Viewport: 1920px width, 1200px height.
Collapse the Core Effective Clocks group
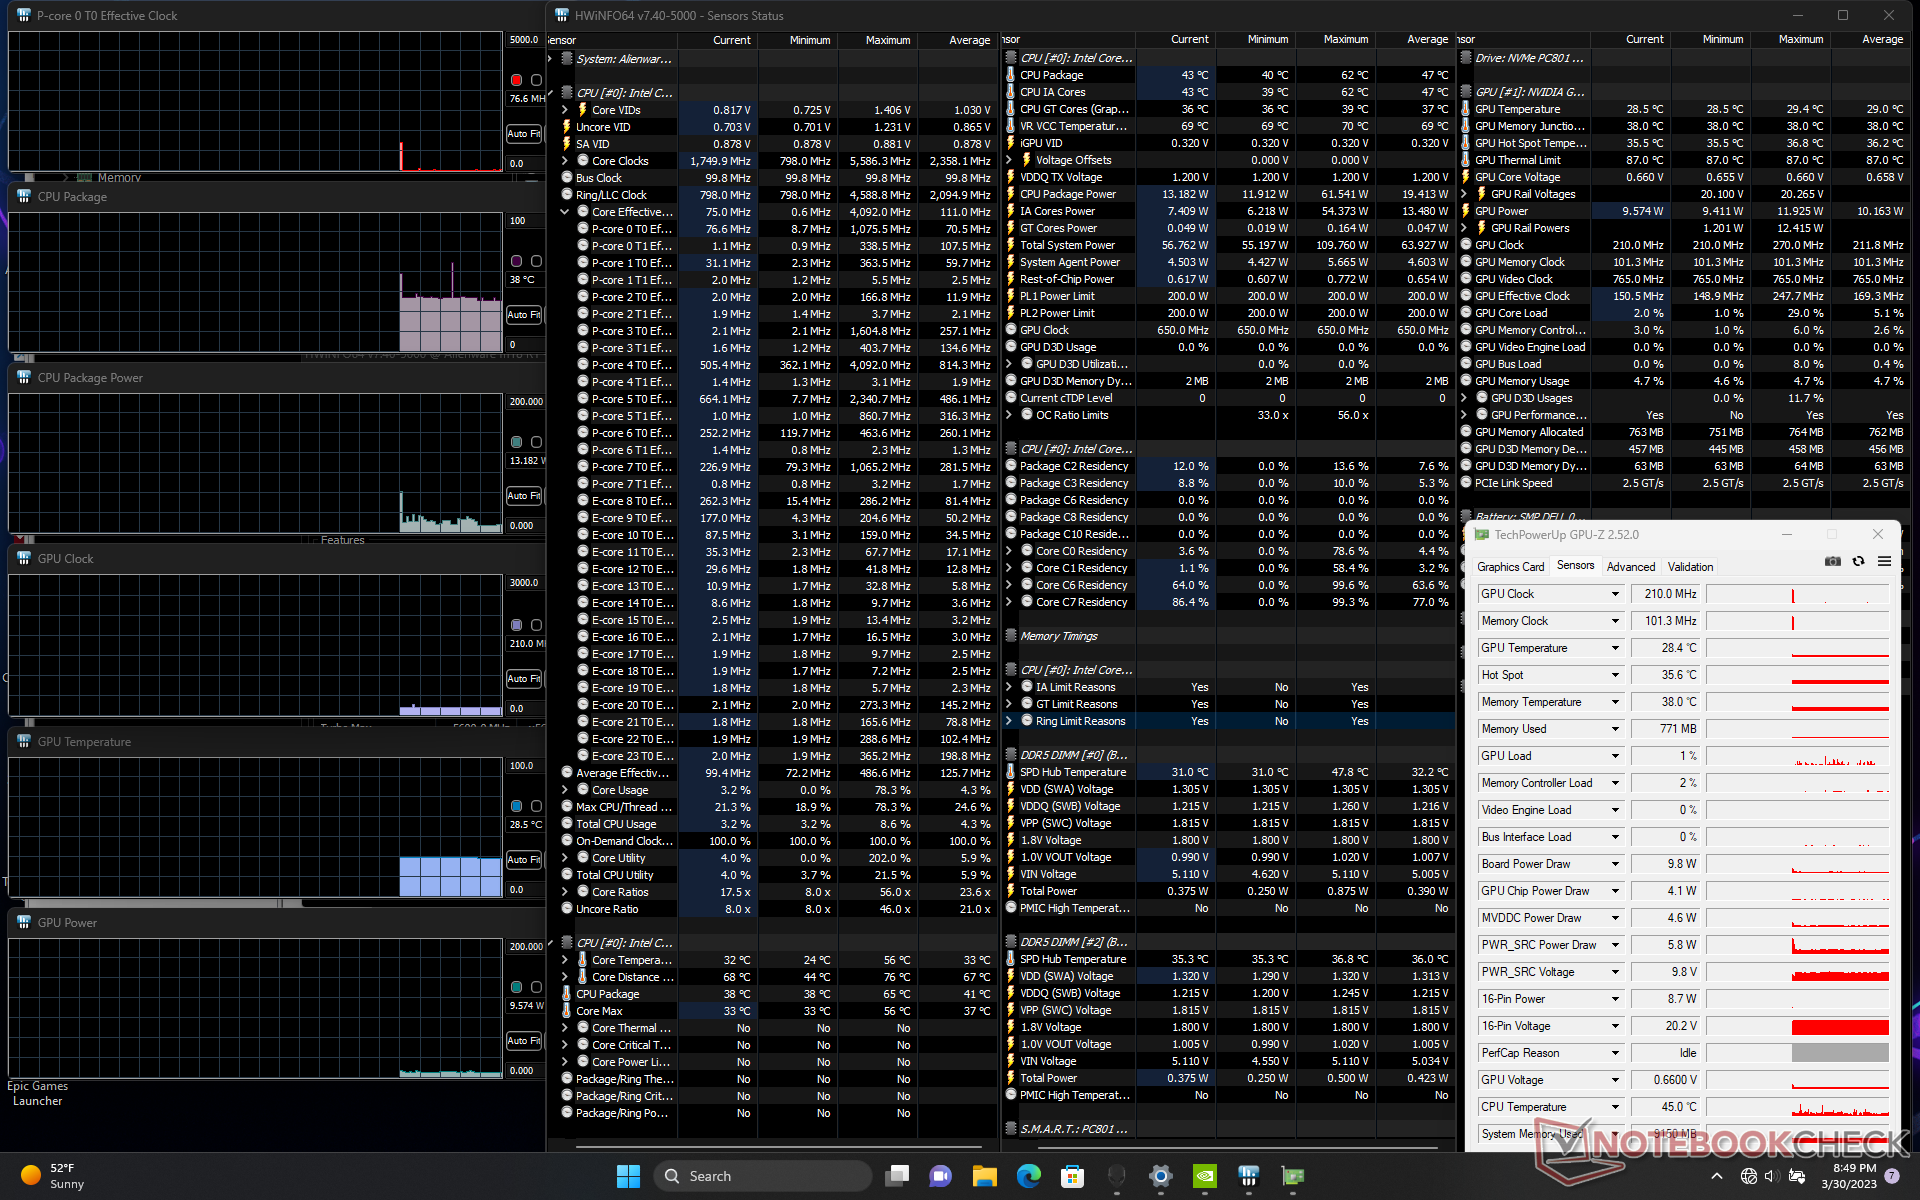[565, 212]
